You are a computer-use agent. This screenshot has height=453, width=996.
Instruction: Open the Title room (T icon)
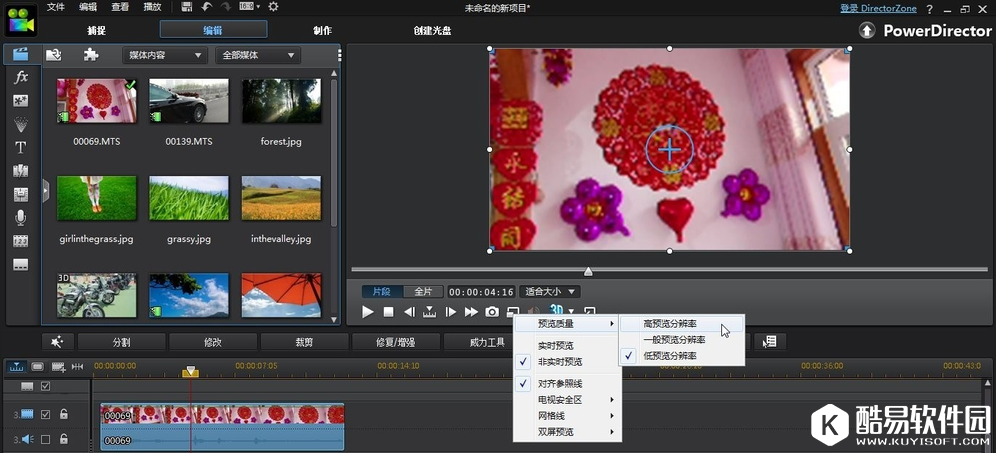20,147
